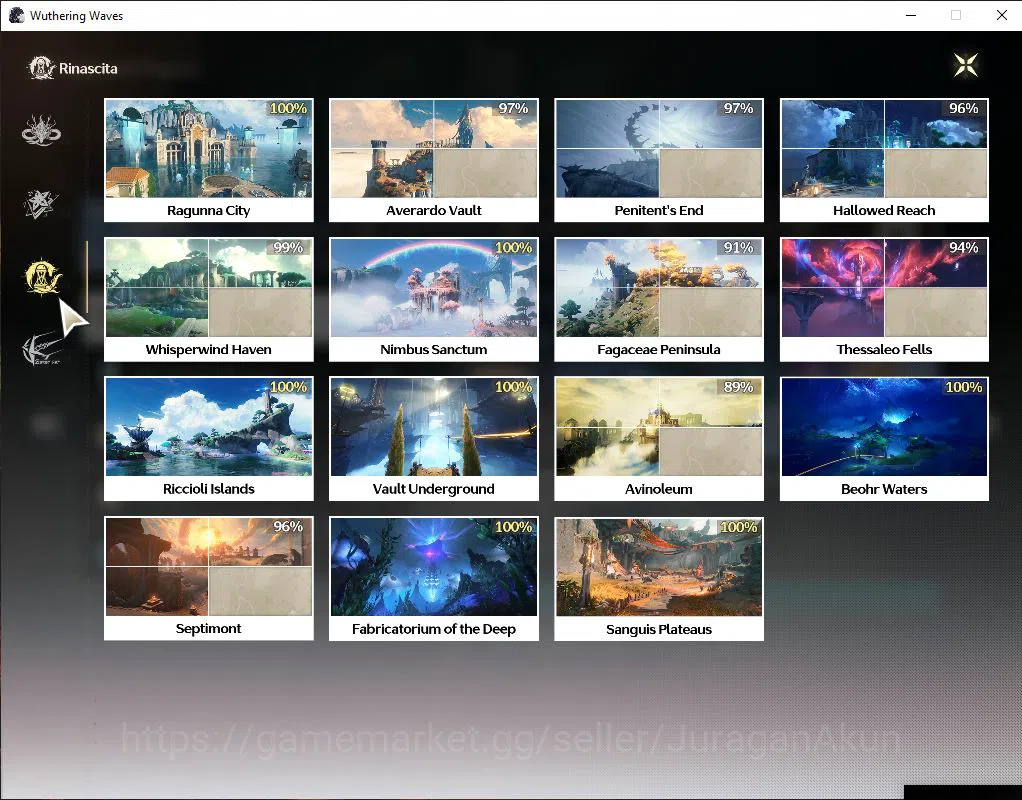Open the Averardo Vault area card
The width and height of the screenshot is (1022, 800).
[x=433, y=160]
